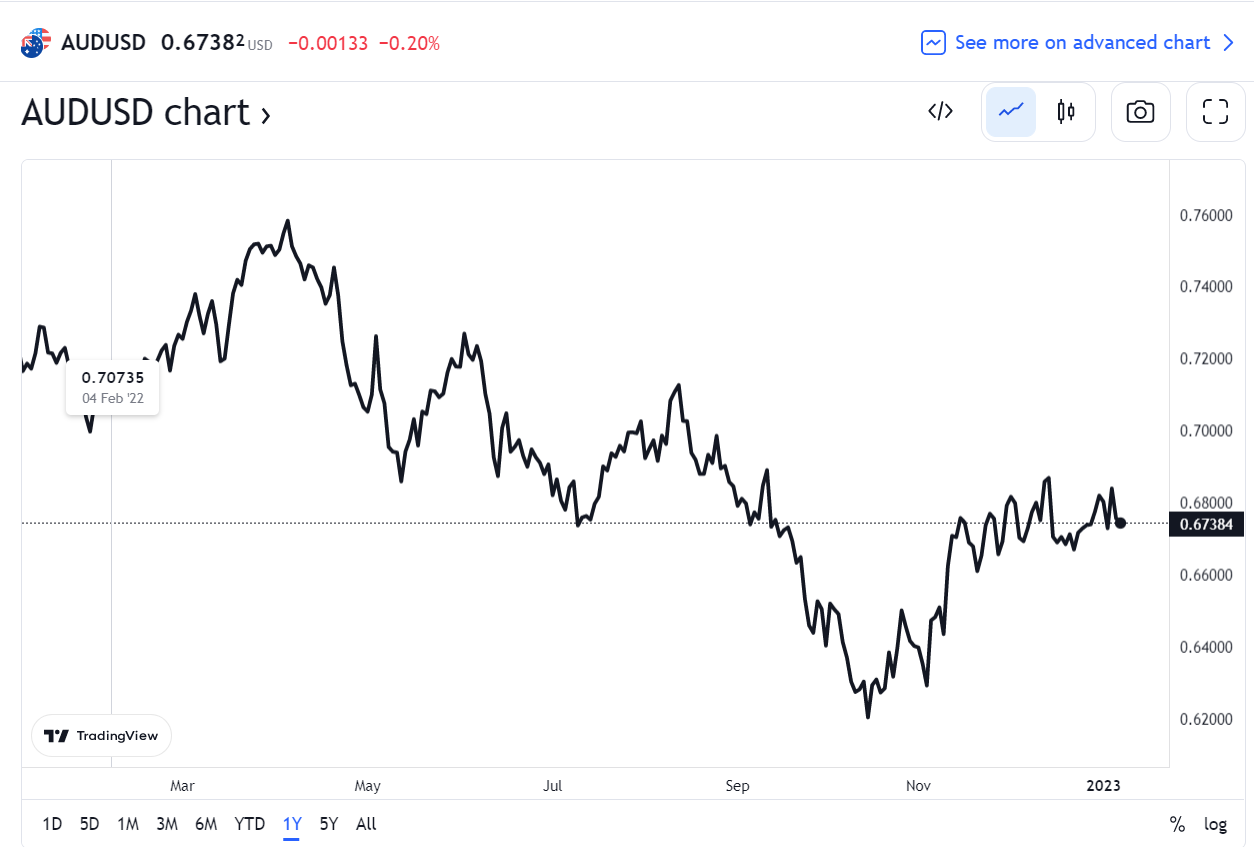The image size is (1254, 847).
Task: Click the Australia/US flag AUDUSD icon
Action: (35, 43)
